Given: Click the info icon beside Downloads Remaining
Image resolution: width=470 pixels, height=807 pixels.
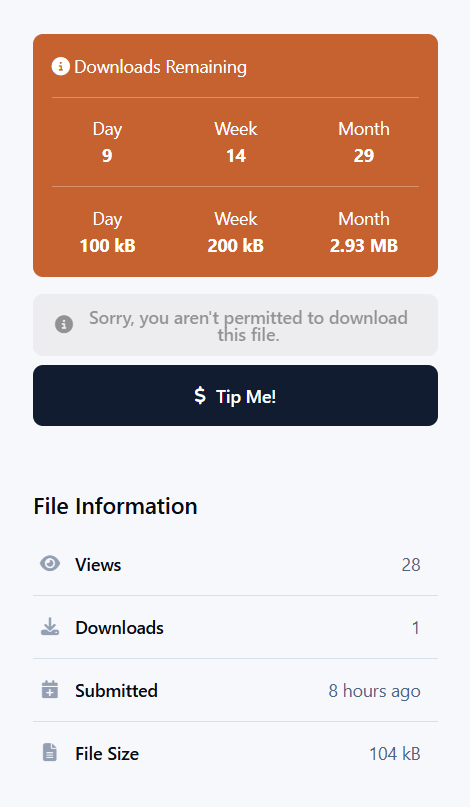Looking at the screenshot, I should [60, 66].
